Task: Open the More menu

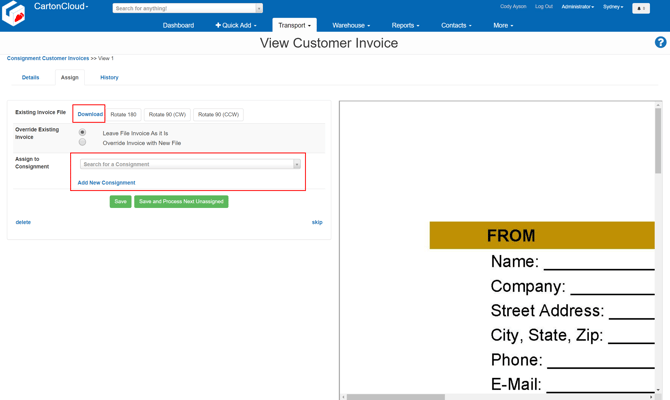Action: click(503, 25)
